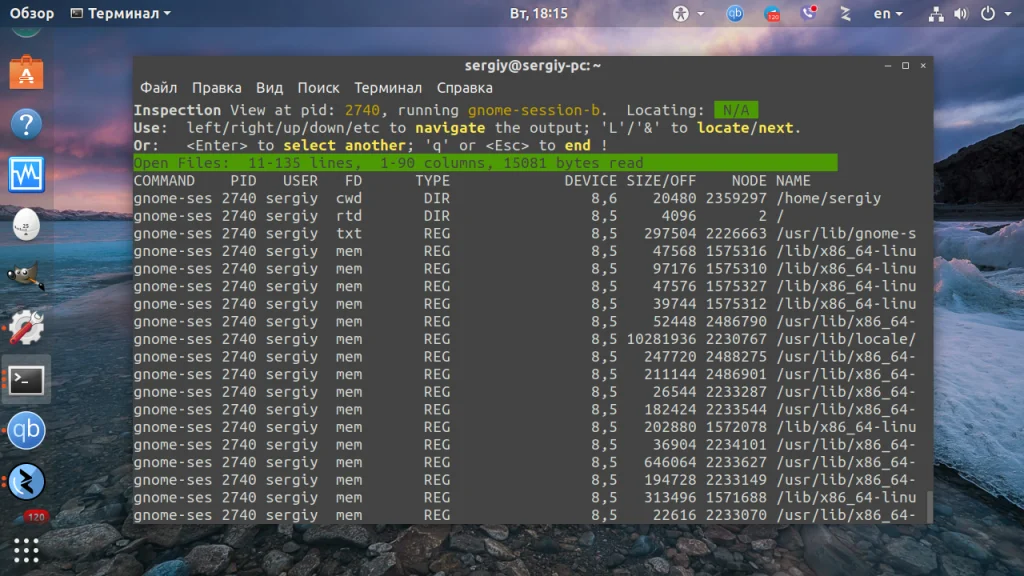The image size is (1024, 576).
Task: Click the red 120 badge dock icon
Action: pos(35,517)
